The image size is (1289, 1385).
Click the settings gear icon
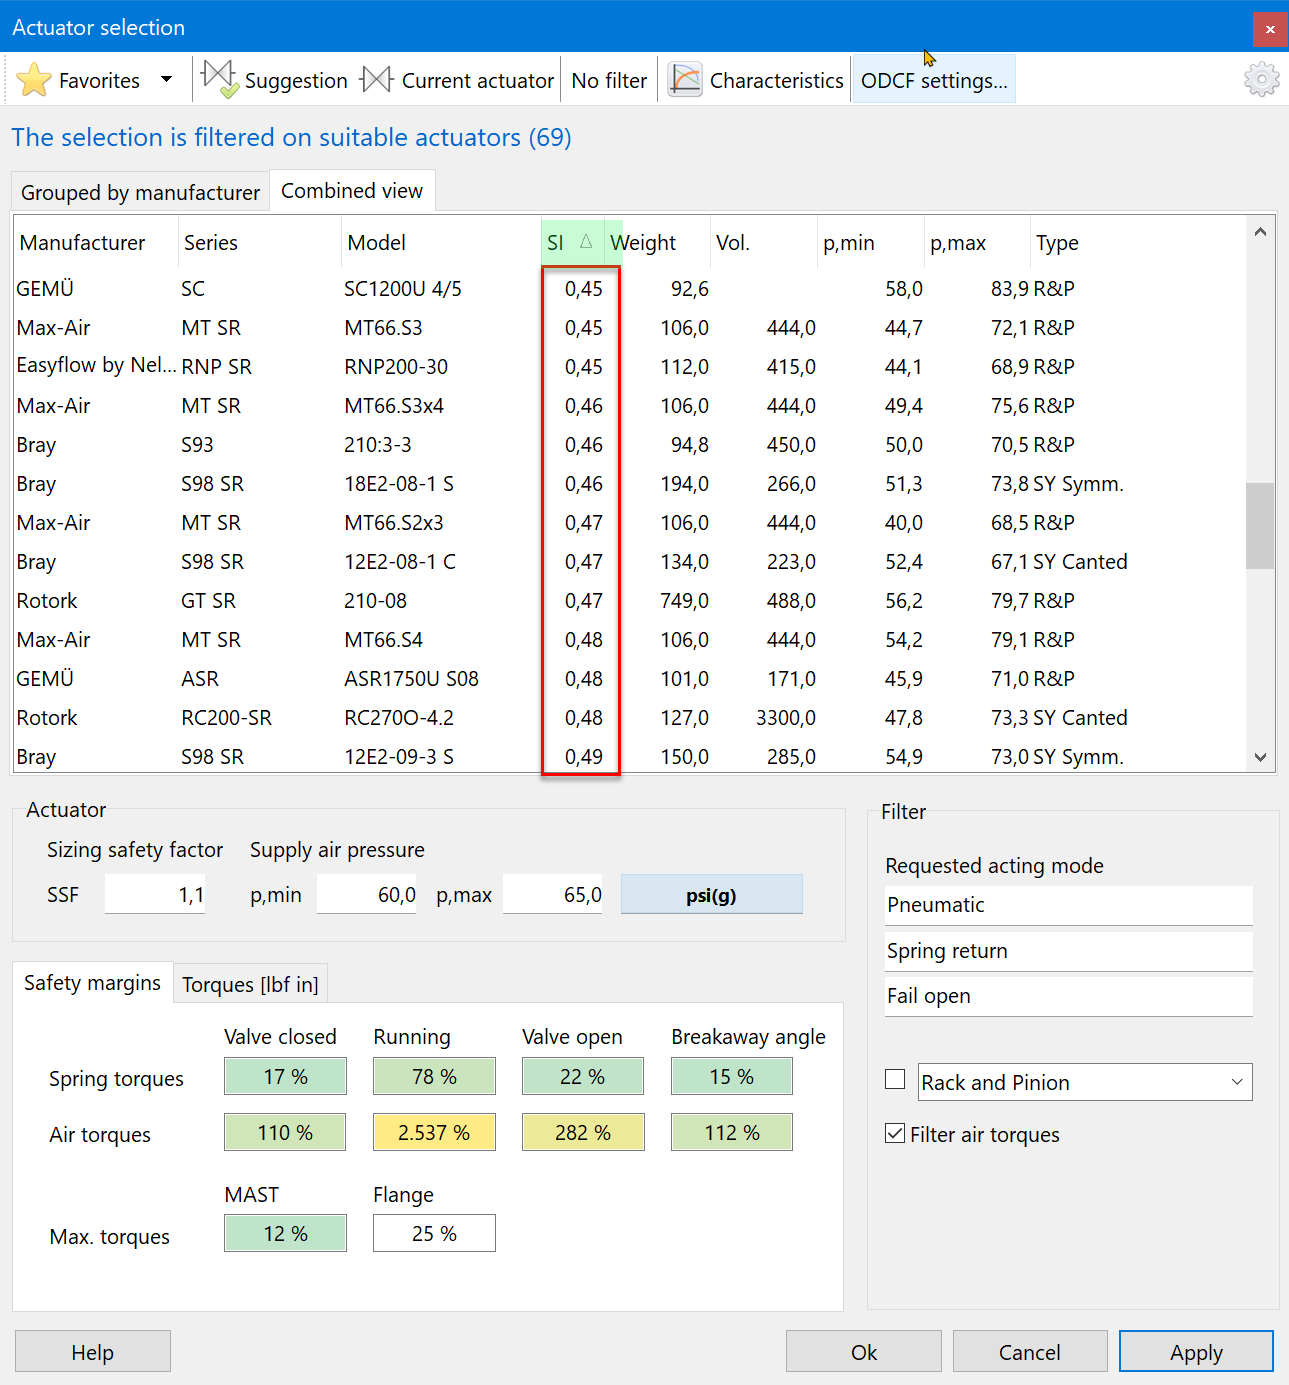tap(1261, 79)
